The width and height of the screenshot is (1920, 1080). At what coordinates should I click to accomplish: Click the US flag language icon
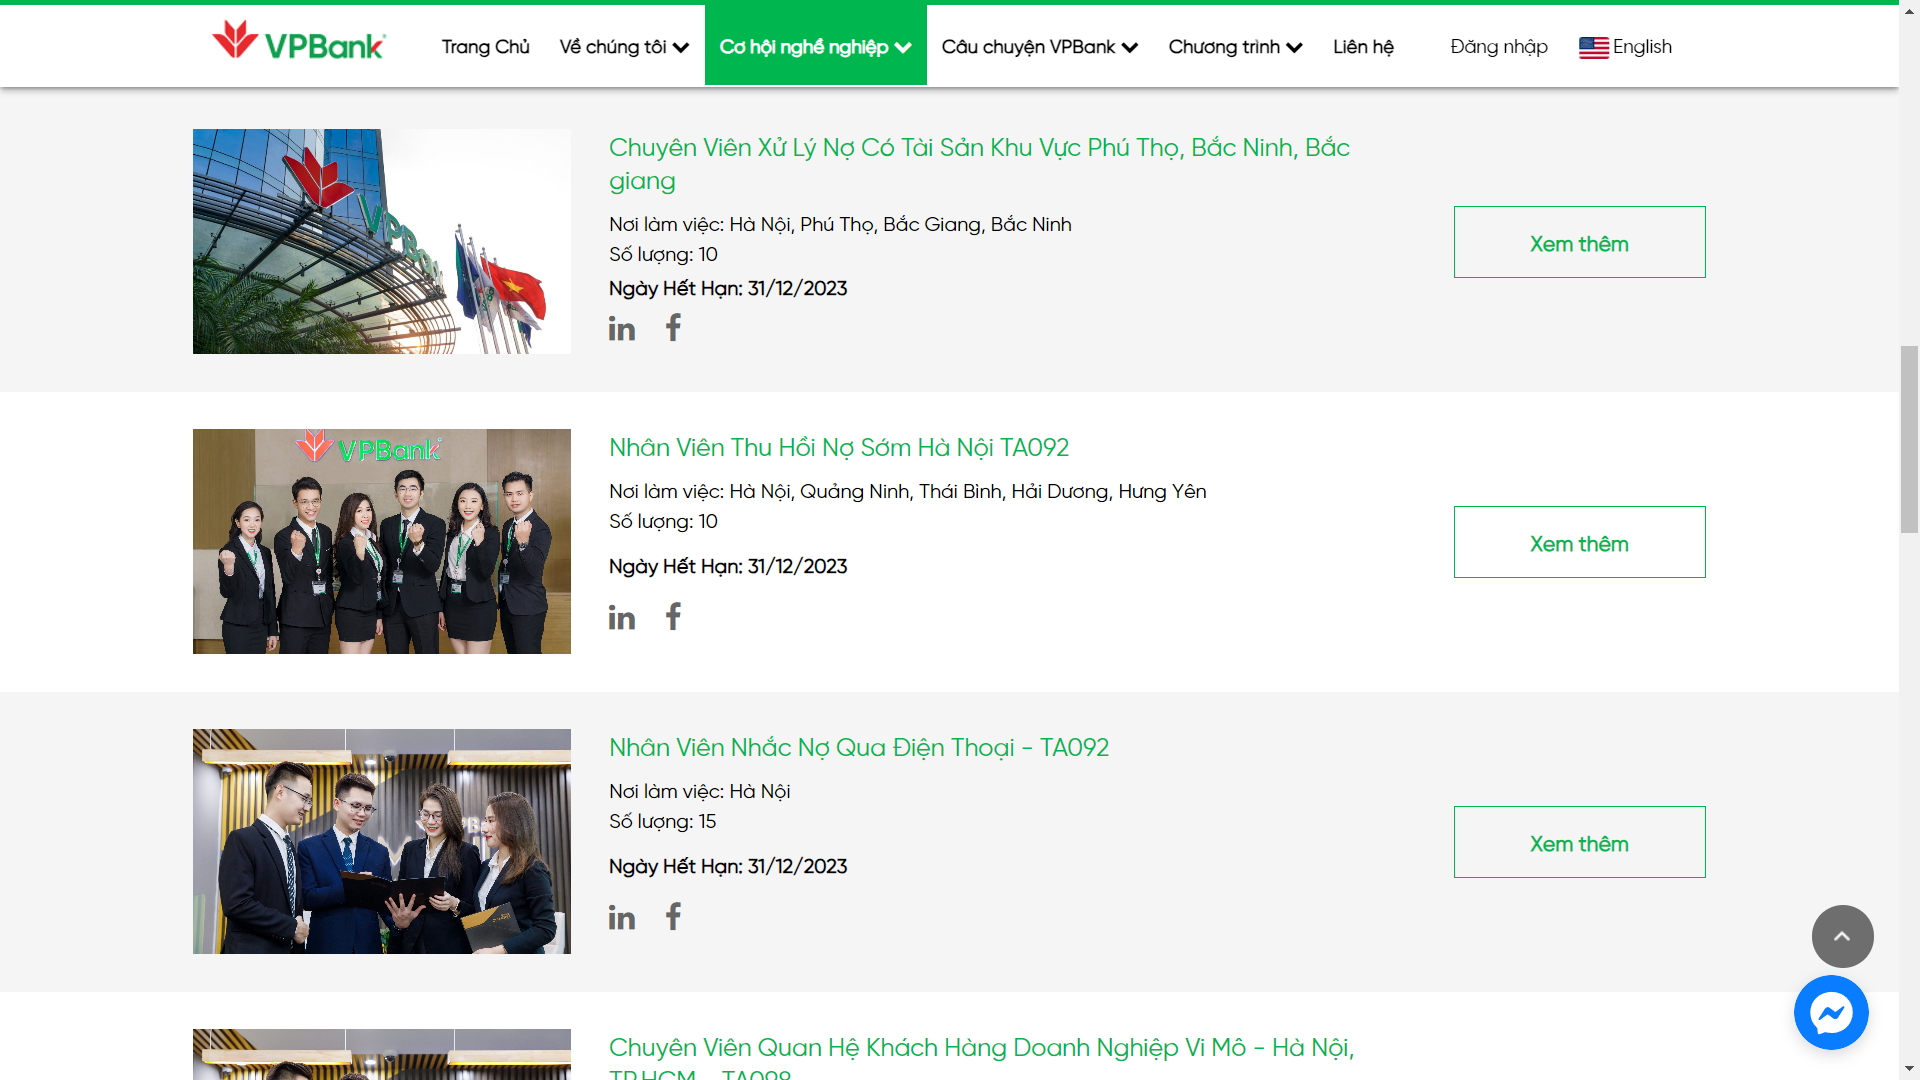point(1593,48)
